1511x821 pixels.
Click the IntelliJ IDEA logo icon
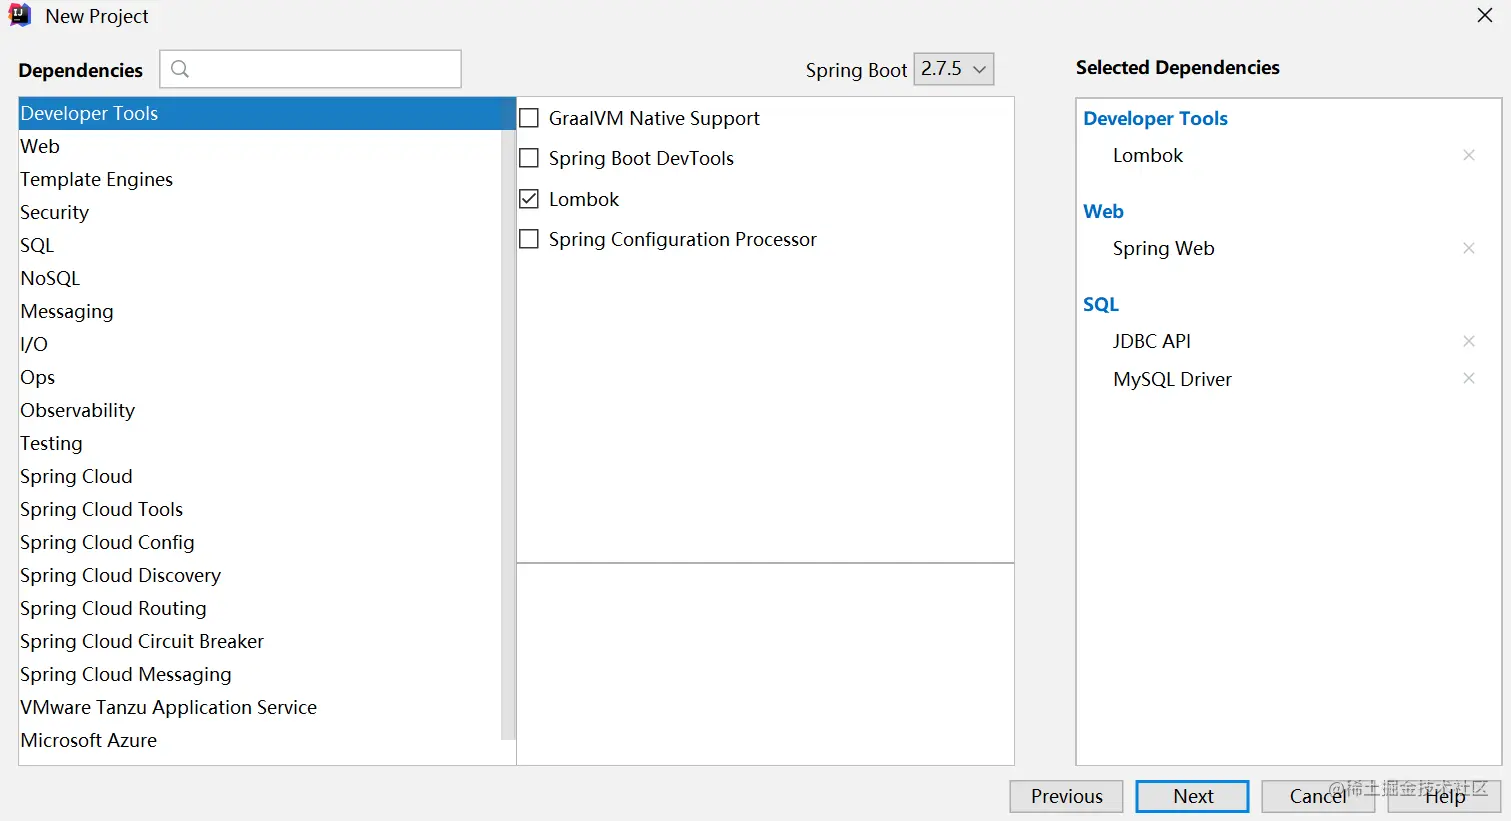tap(19, 16)
